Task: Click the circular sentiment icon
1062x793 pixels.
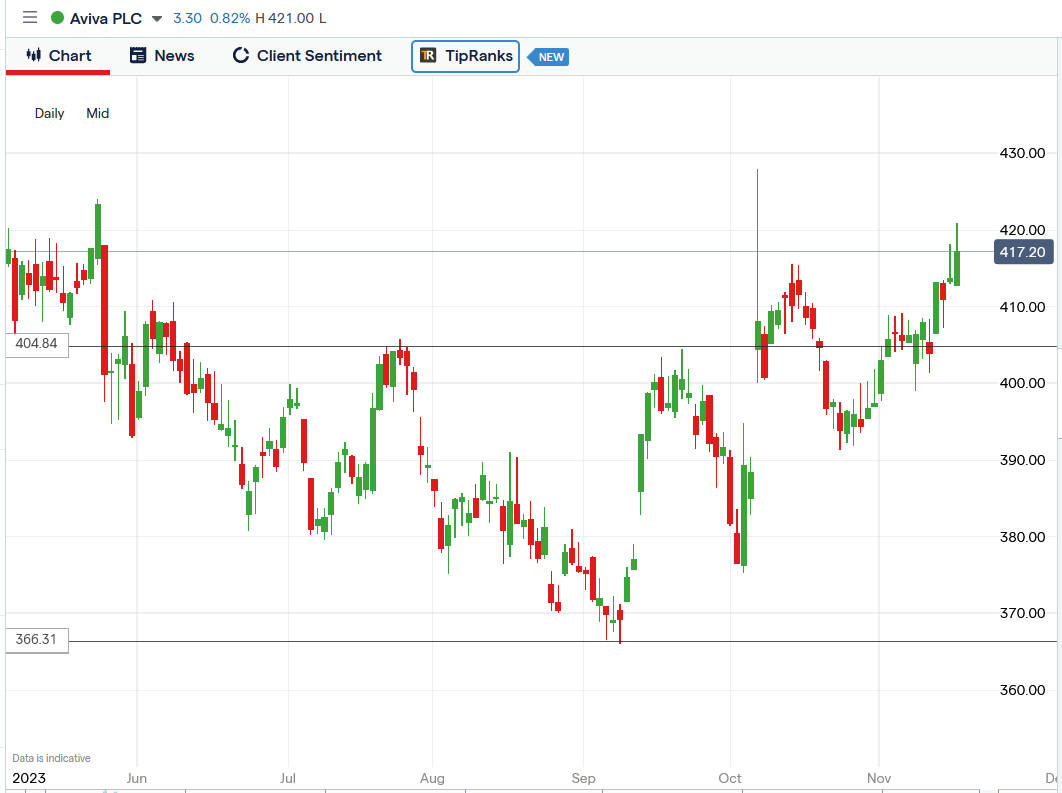Action: [x=240, y=56]
